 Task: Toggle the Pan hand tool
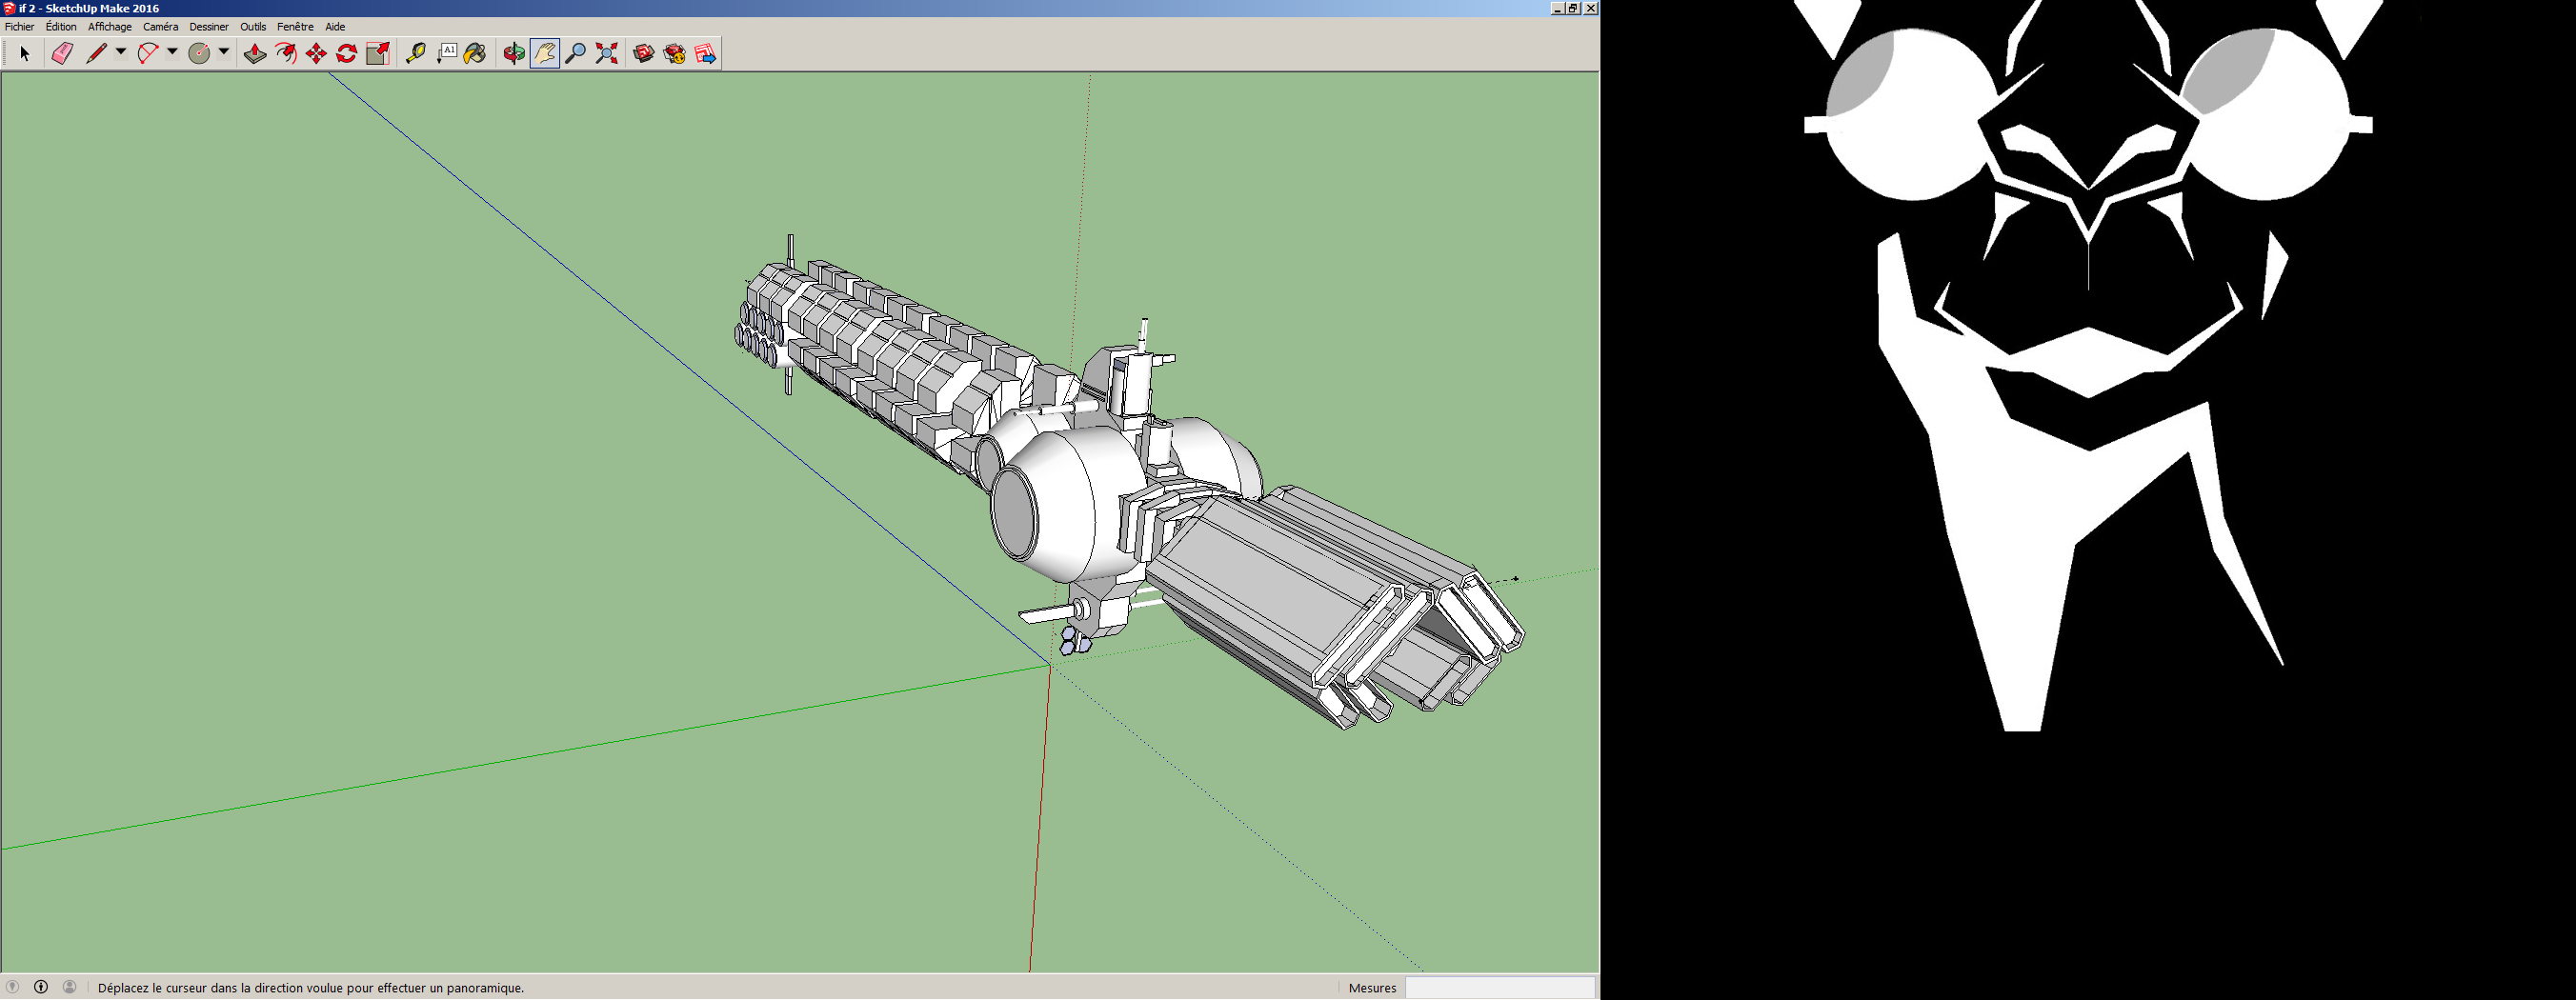coord(545,54)
